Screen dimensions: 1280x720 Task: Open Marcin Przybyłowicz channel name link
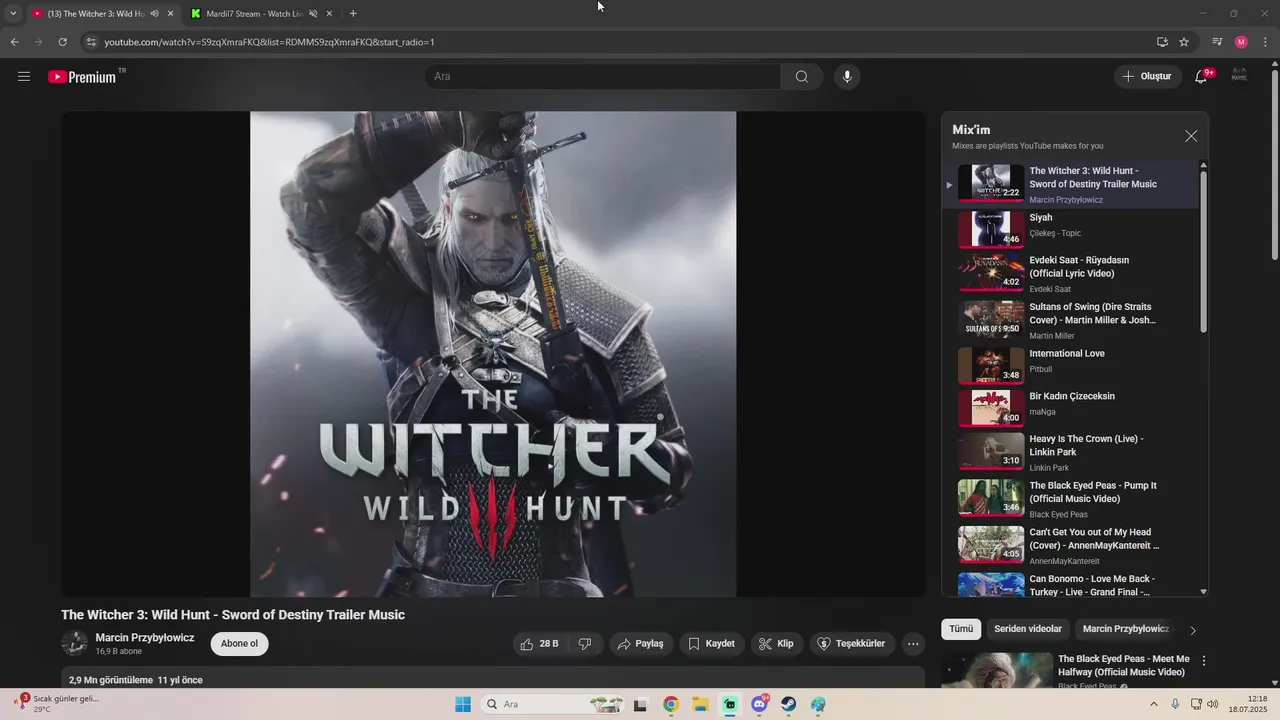click(145, 638)
